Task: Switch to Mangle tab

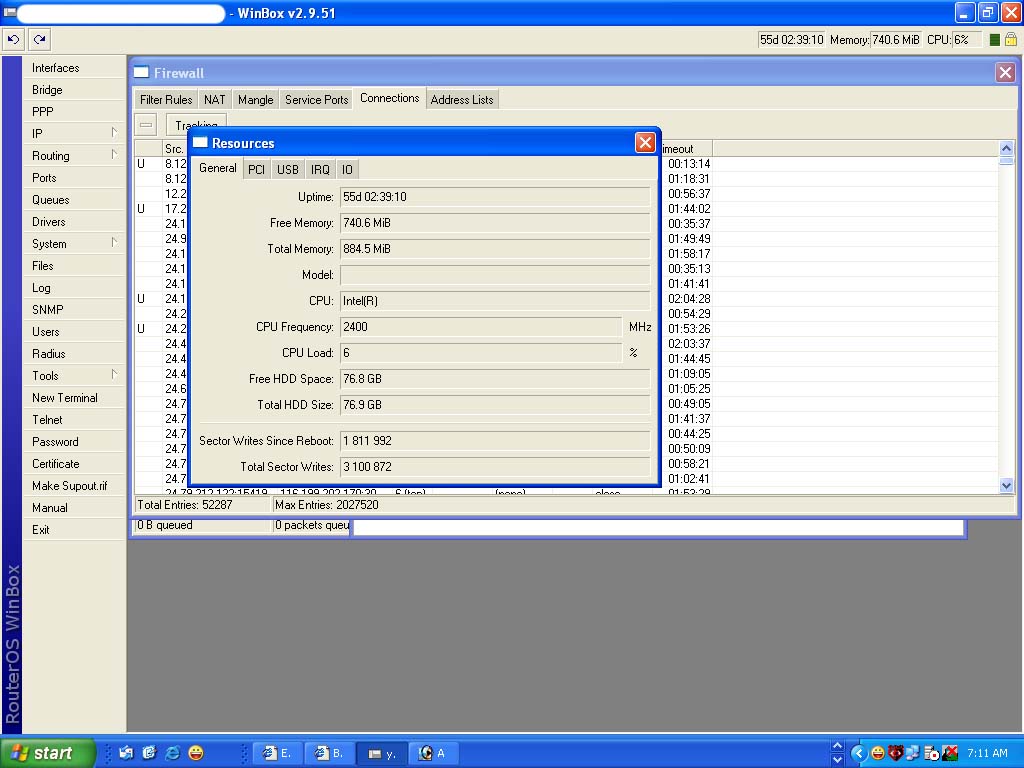Action: tap(255, 99)
